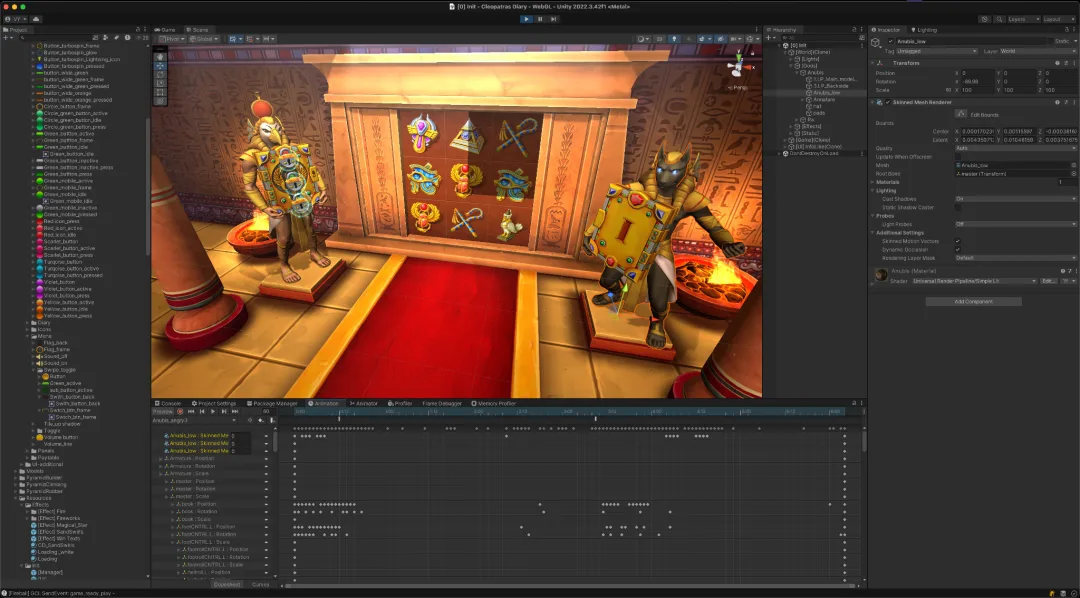The height and width of the screenshot is (598, 1080).
Task: Switch to the Lighting tab
Action: (x=924, y=30)
